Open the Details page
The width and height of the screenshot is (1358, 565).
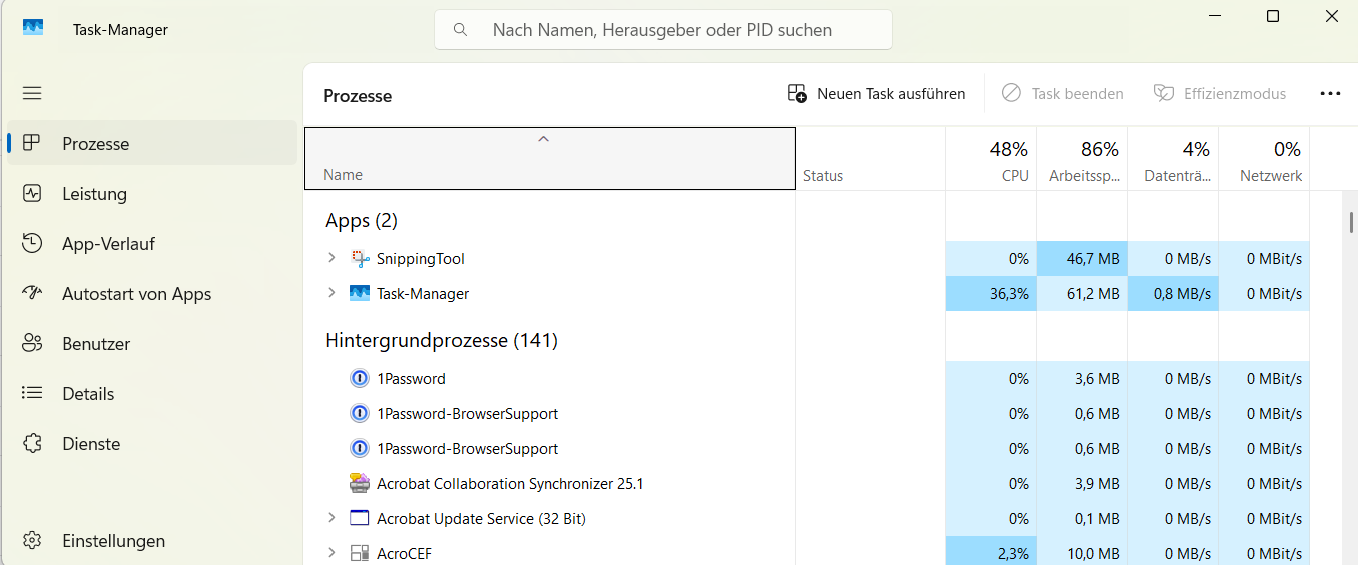(152, 393)
